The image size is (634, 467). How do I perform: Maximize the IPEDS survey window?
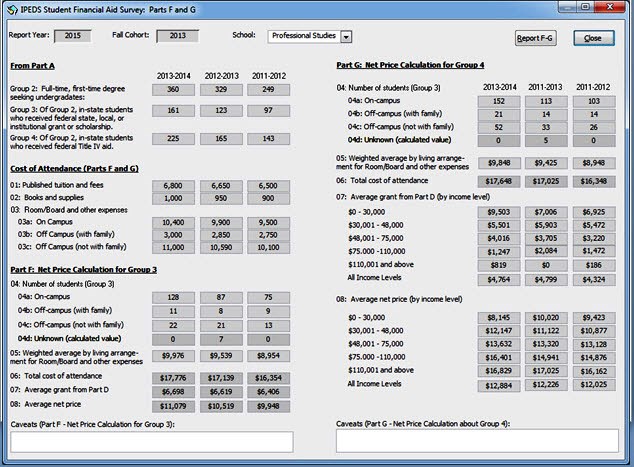[586, 7]
